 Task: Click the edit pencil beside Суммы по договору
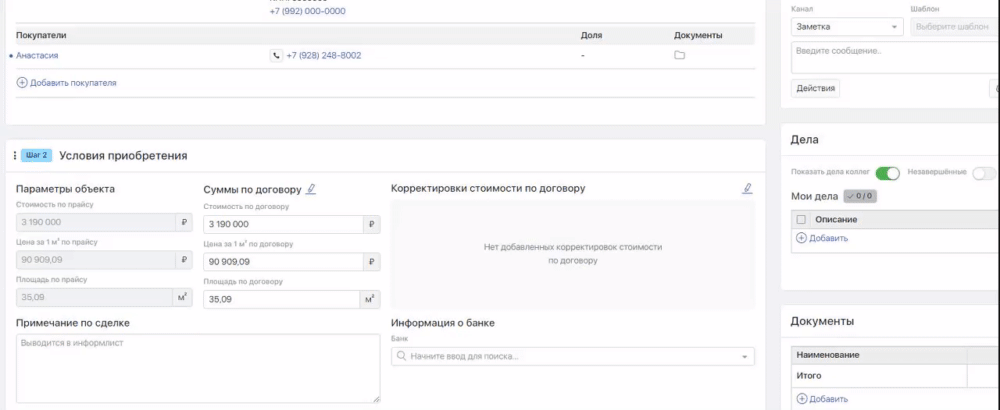point(311,188)
